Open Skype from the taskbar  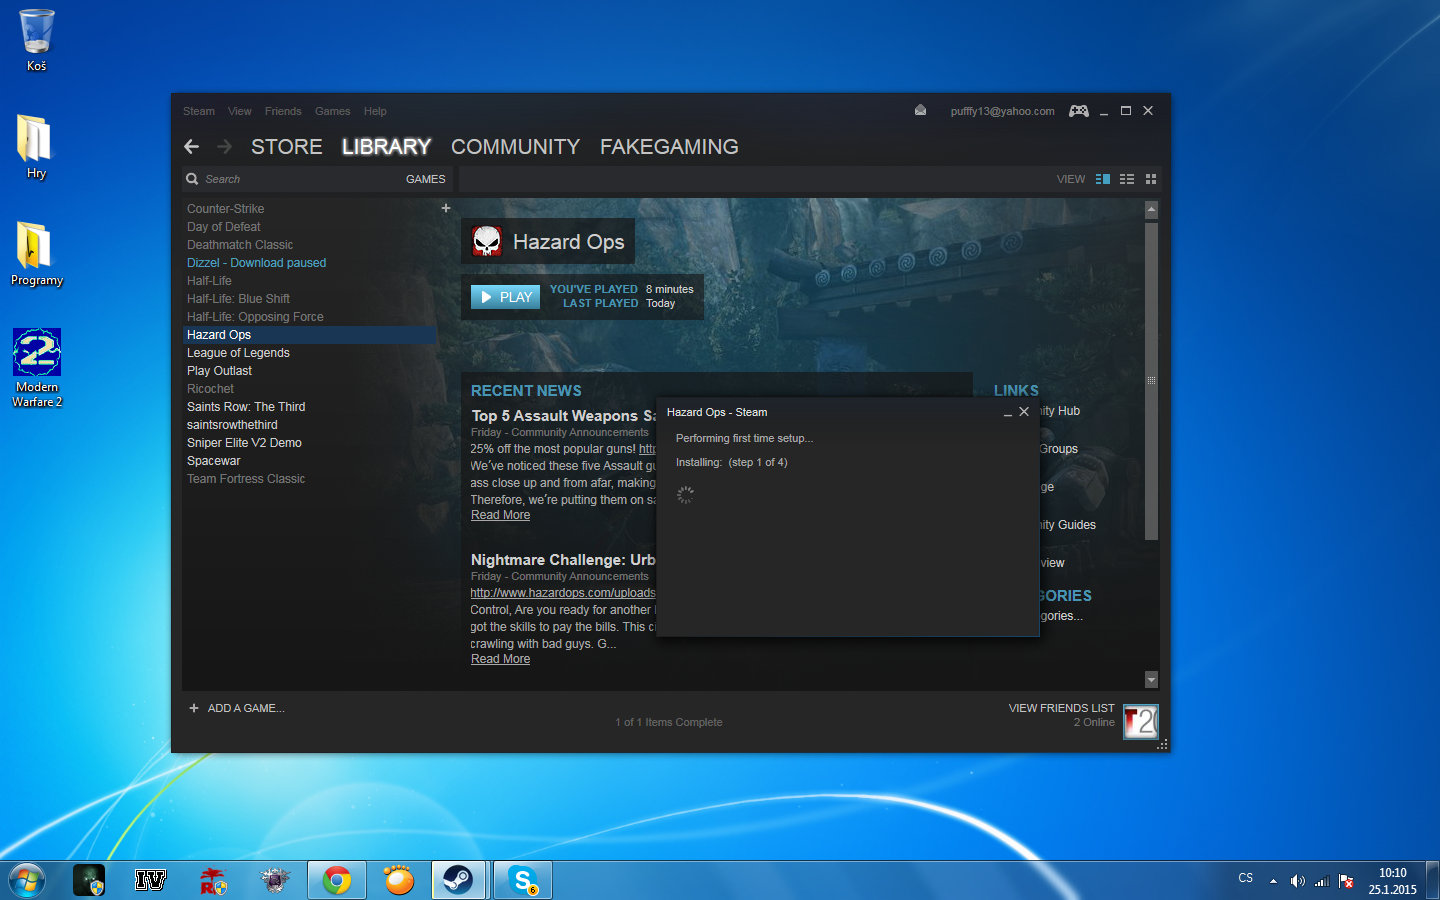pyautogui.click(x=523, y=880)
